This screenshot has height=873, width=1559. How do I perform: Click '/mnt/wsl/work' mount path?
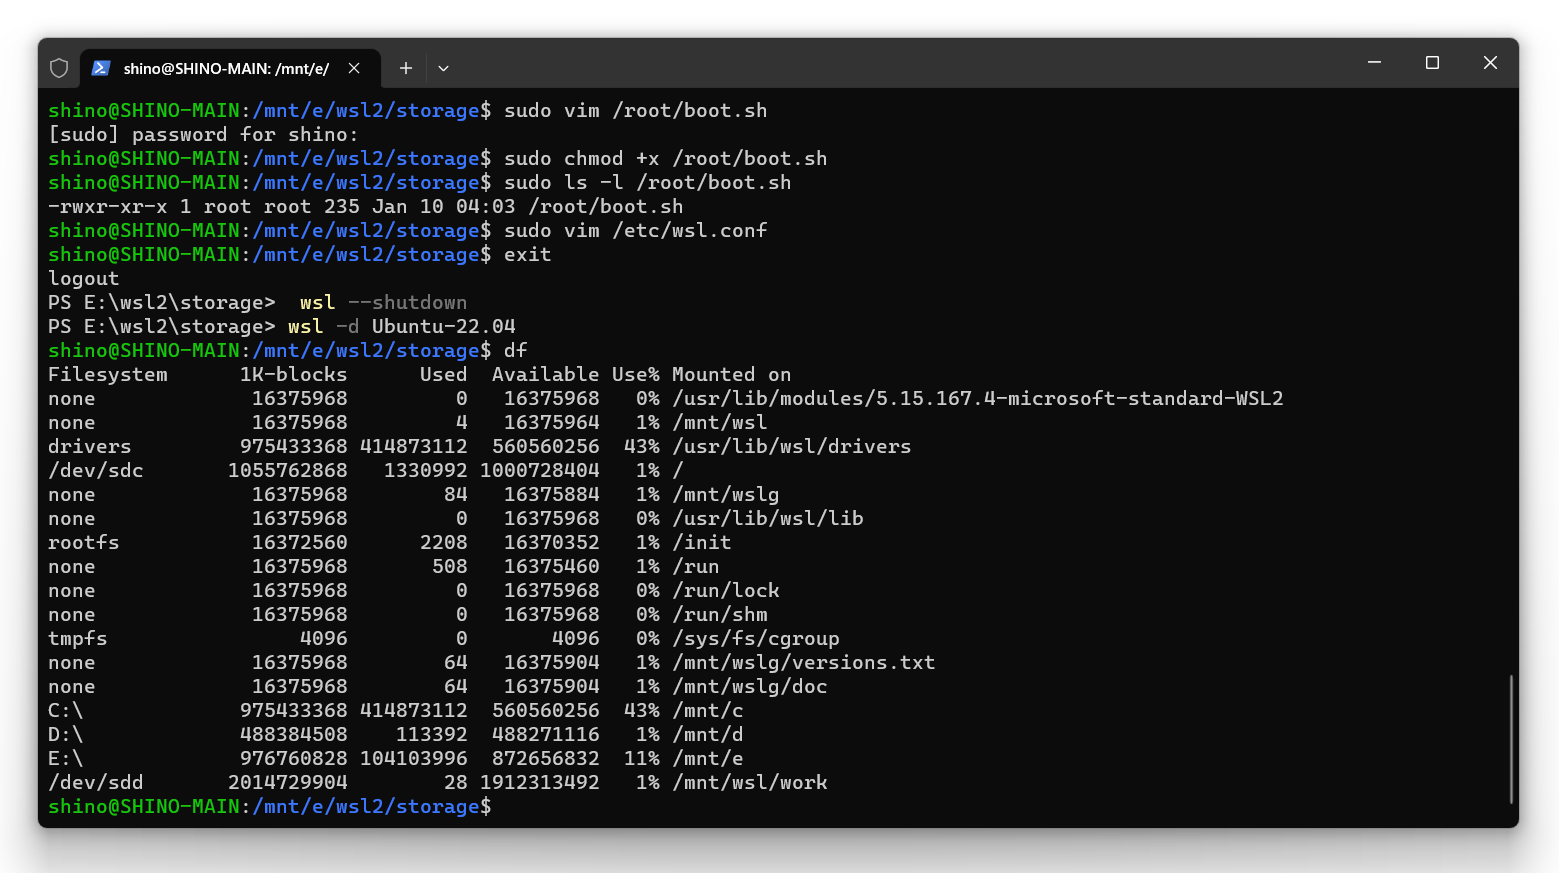click(x=750, y=783)
